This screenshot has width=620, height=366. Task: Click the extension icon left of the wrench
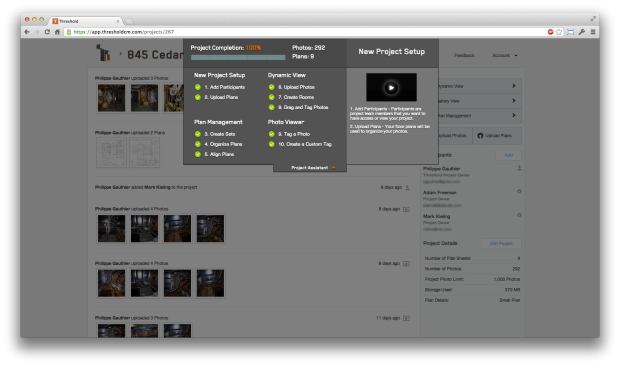(570, 32)
